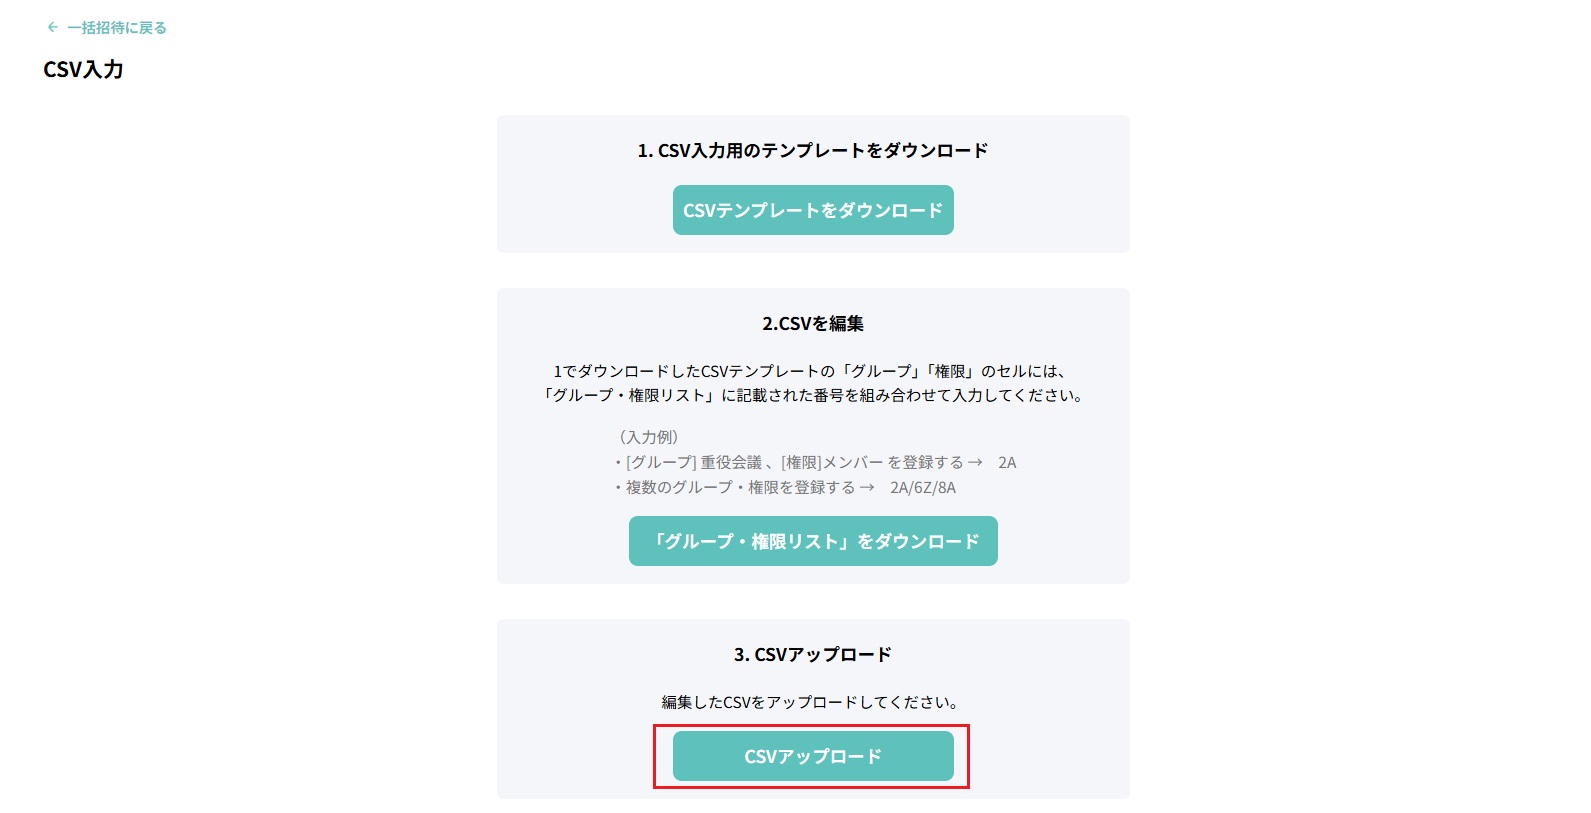The image size is (1591, 813).
Task: Click the 2A/6Z/8A example value
Action: (x=922, y=487)
